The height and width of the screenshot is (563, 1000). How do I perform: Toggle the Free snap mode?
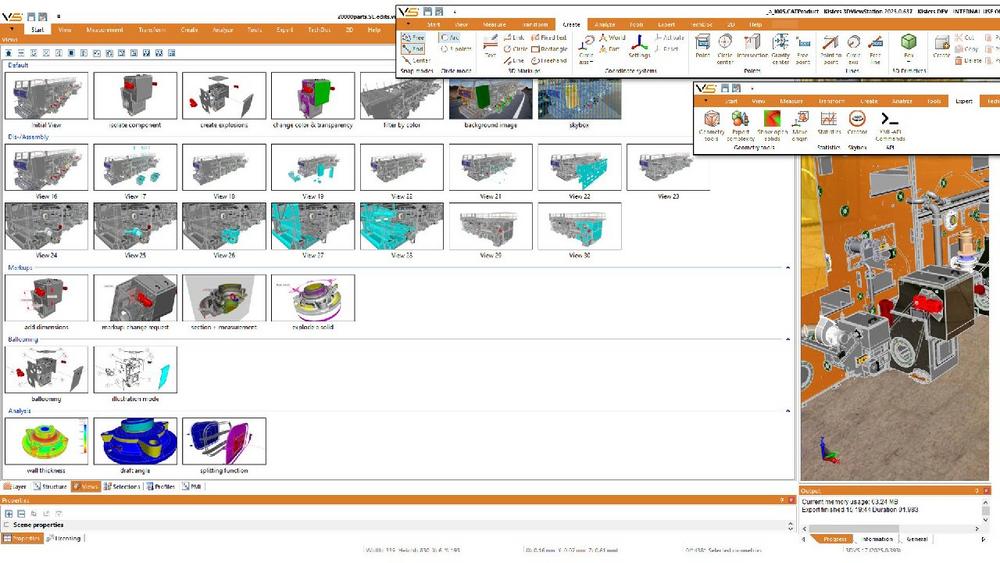414,37
